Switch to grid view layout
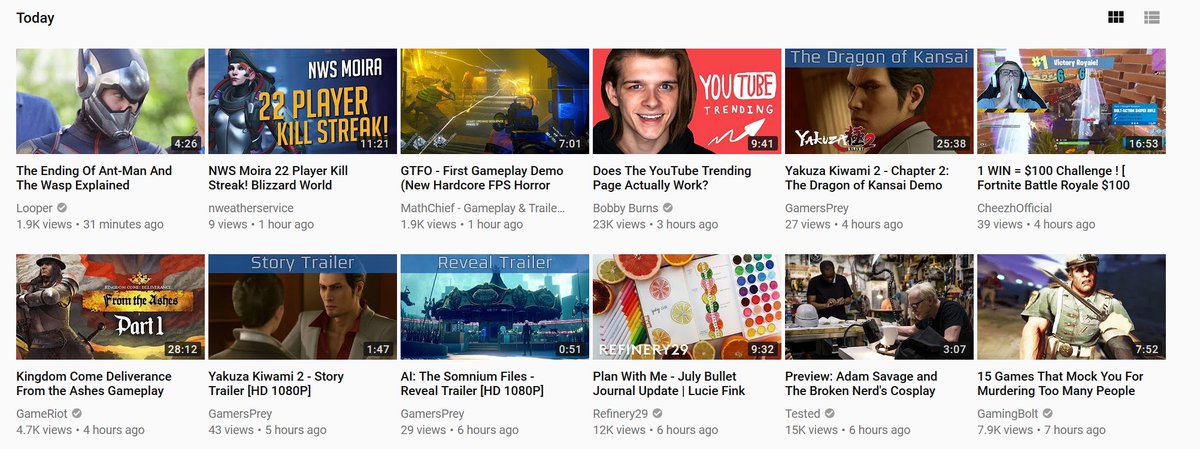The width and height of the screenshot is (1200, 449). [1116, 17]
